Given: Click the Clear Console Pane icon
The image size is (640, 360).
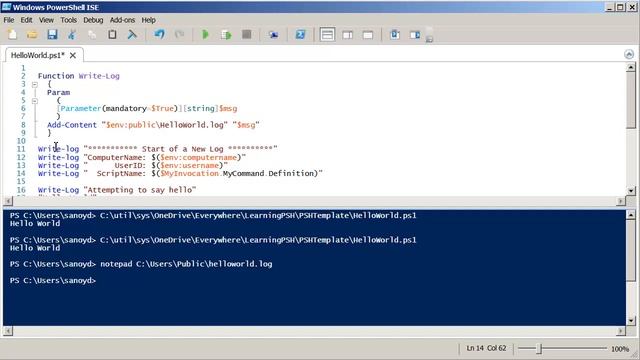Looking at the screenshot, I should pos(132,35).
